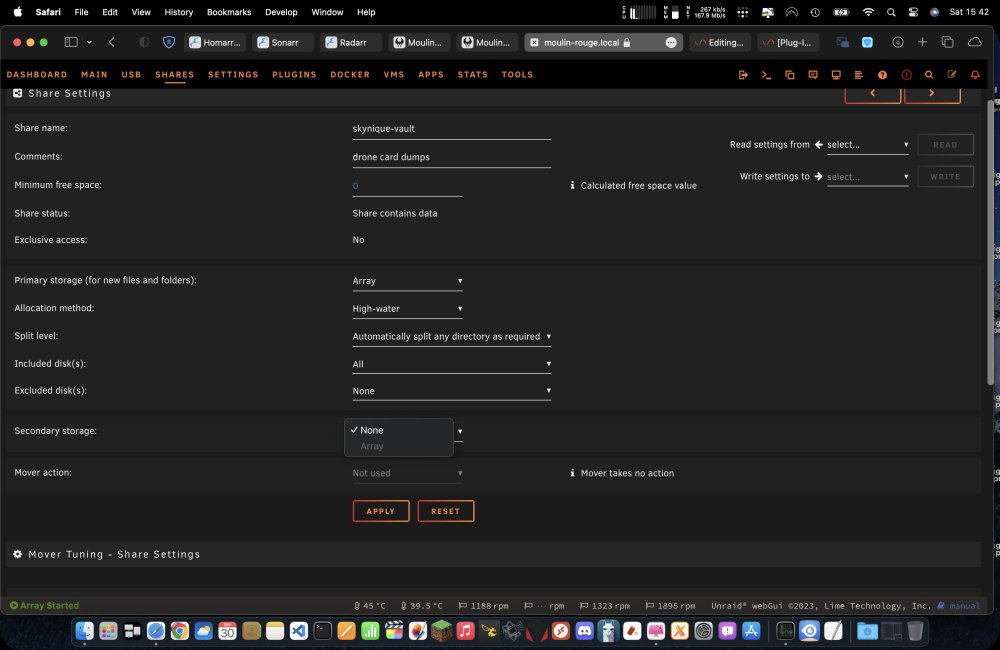The height and width of the screenshot is (650, 1000).
Task: Open Safari Develop menu
Action: 281,12
